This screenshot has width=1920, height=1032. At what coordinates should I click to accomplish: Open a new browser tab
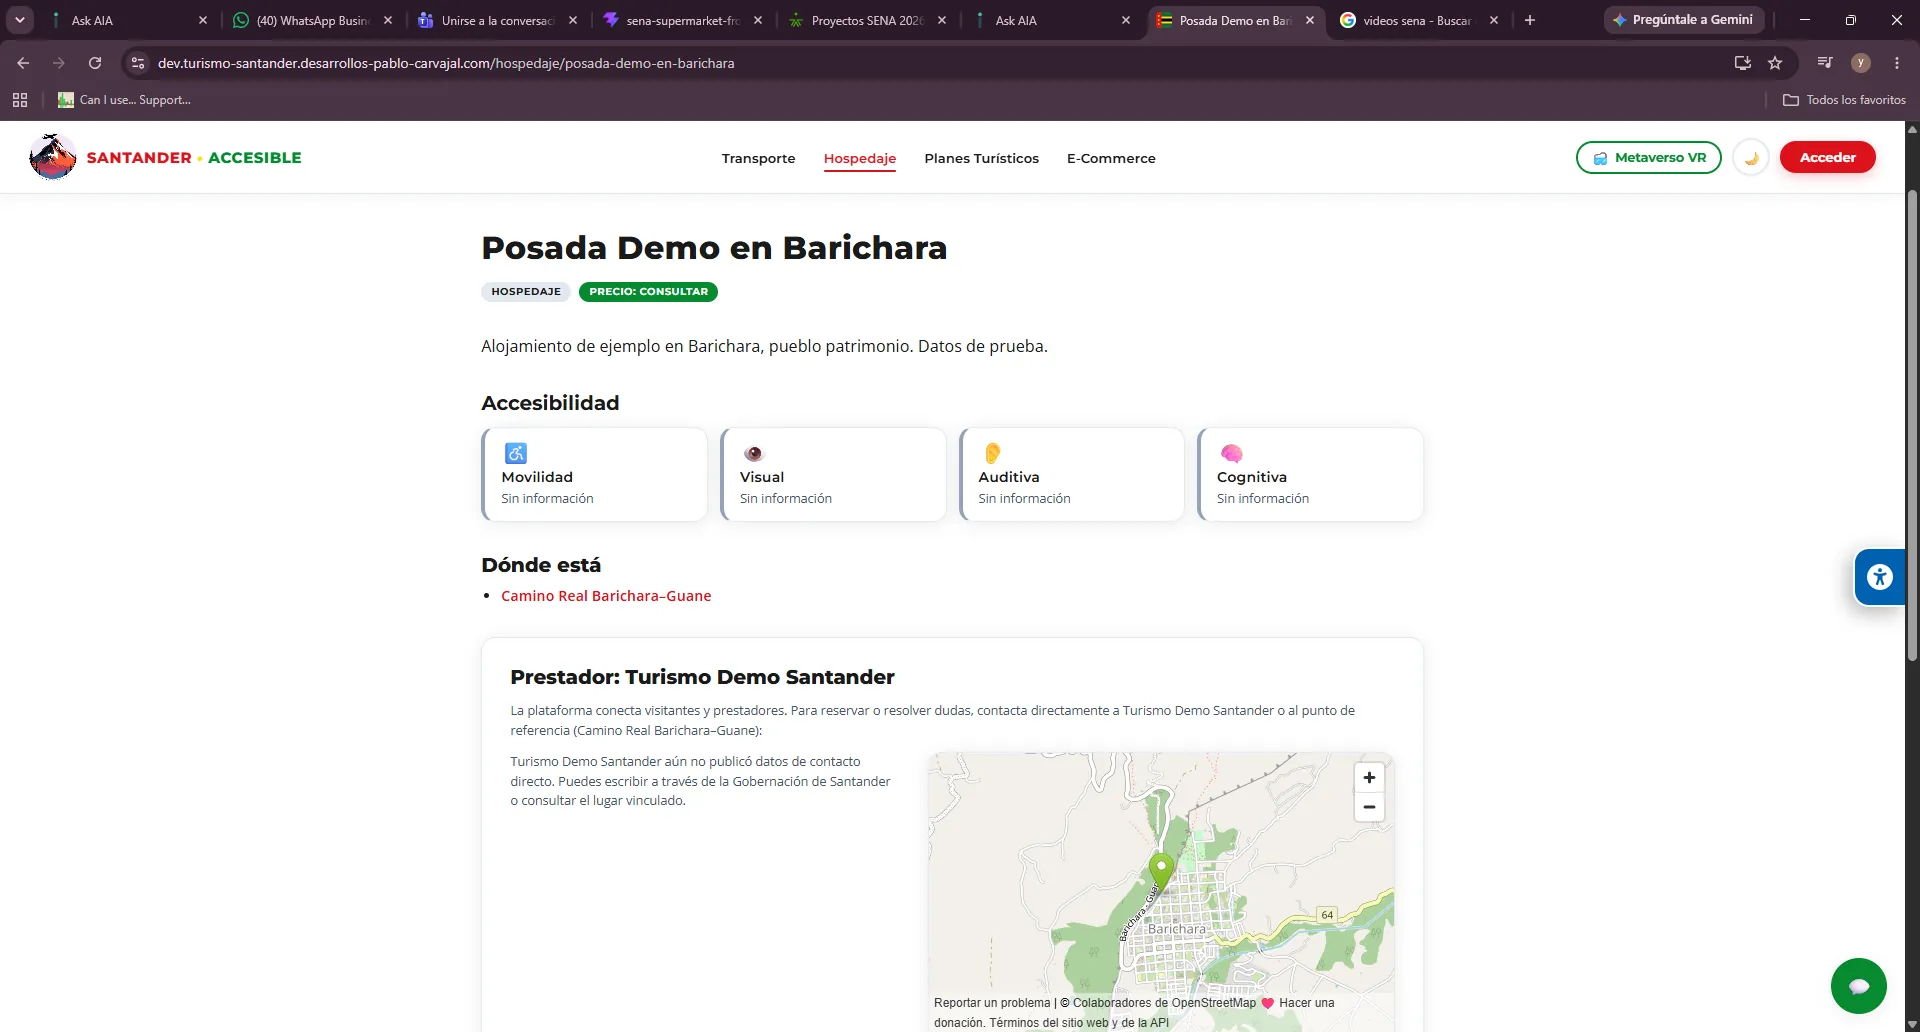1530,20
